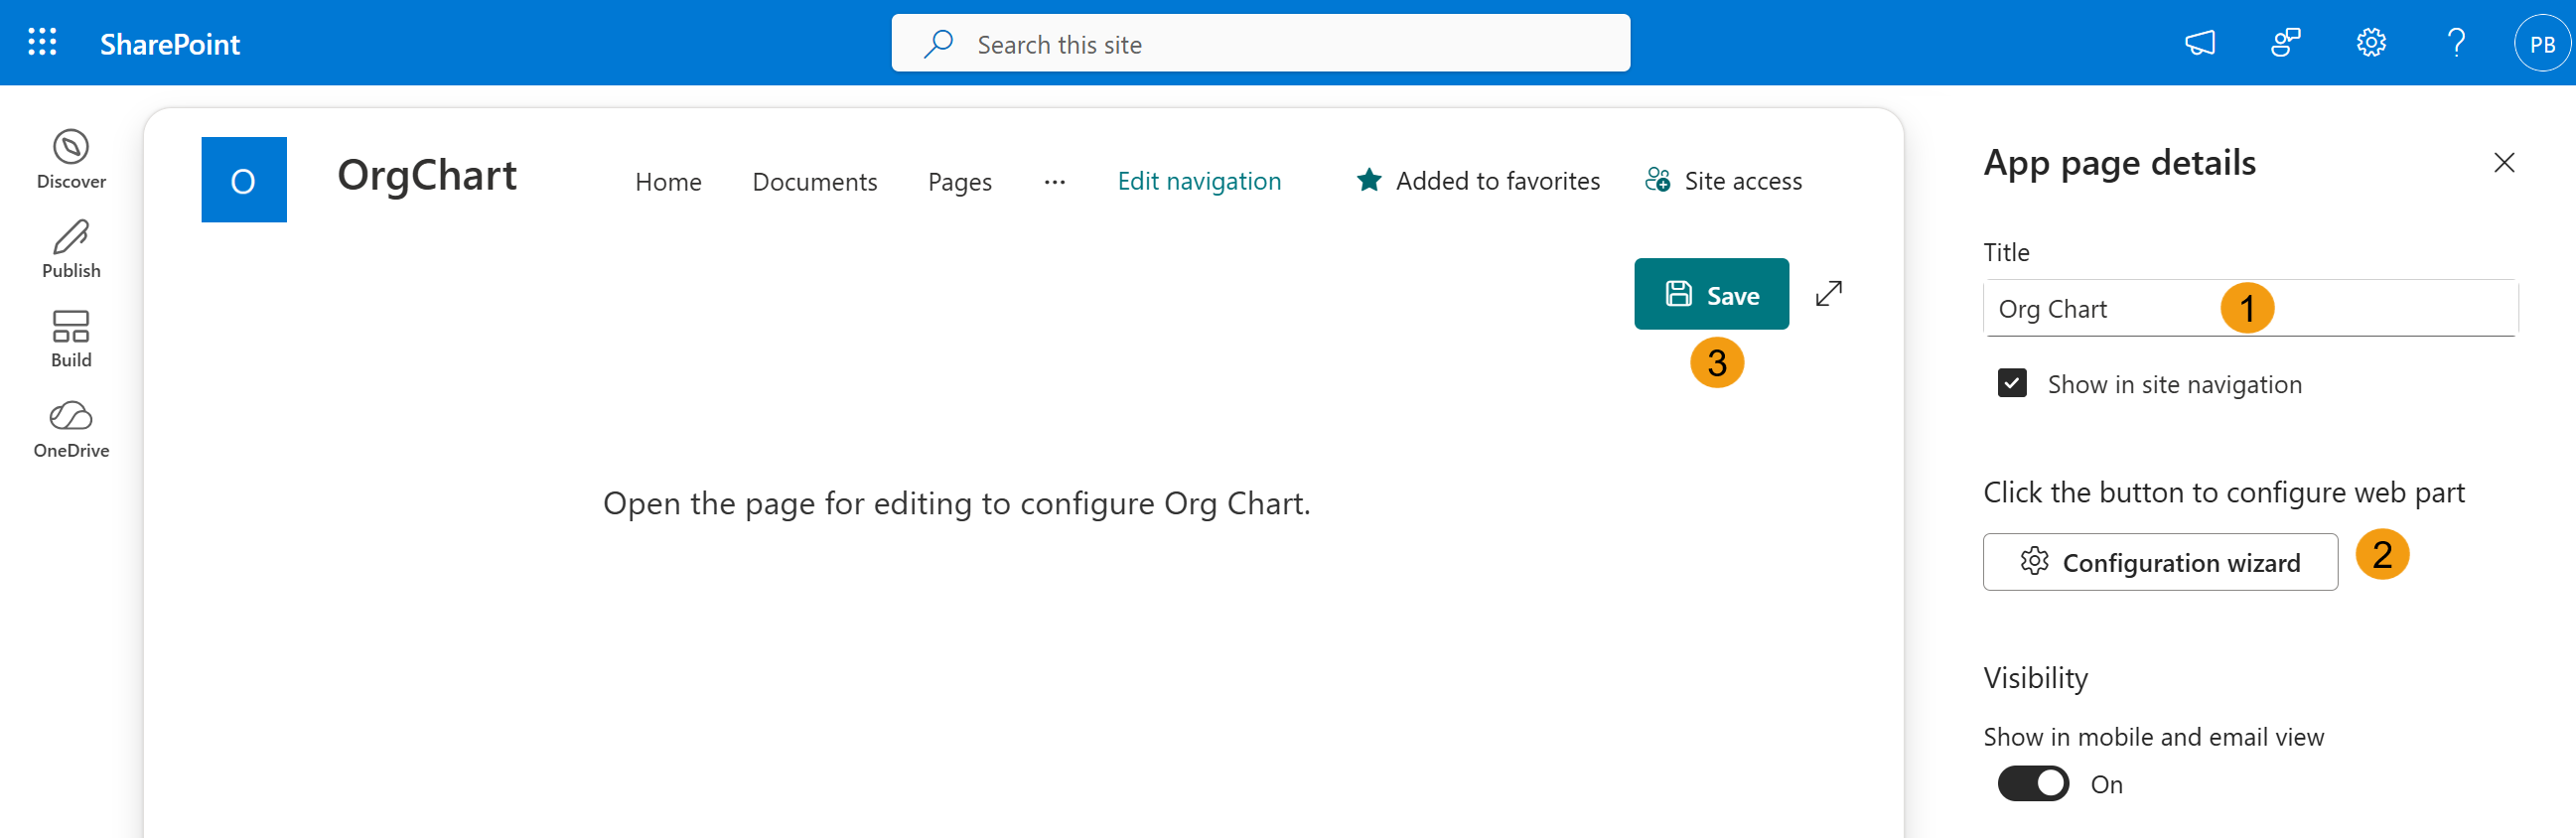Open Pages in site navigation
The width and height of the screenshot is (2576, 838).
coord(959,181)
